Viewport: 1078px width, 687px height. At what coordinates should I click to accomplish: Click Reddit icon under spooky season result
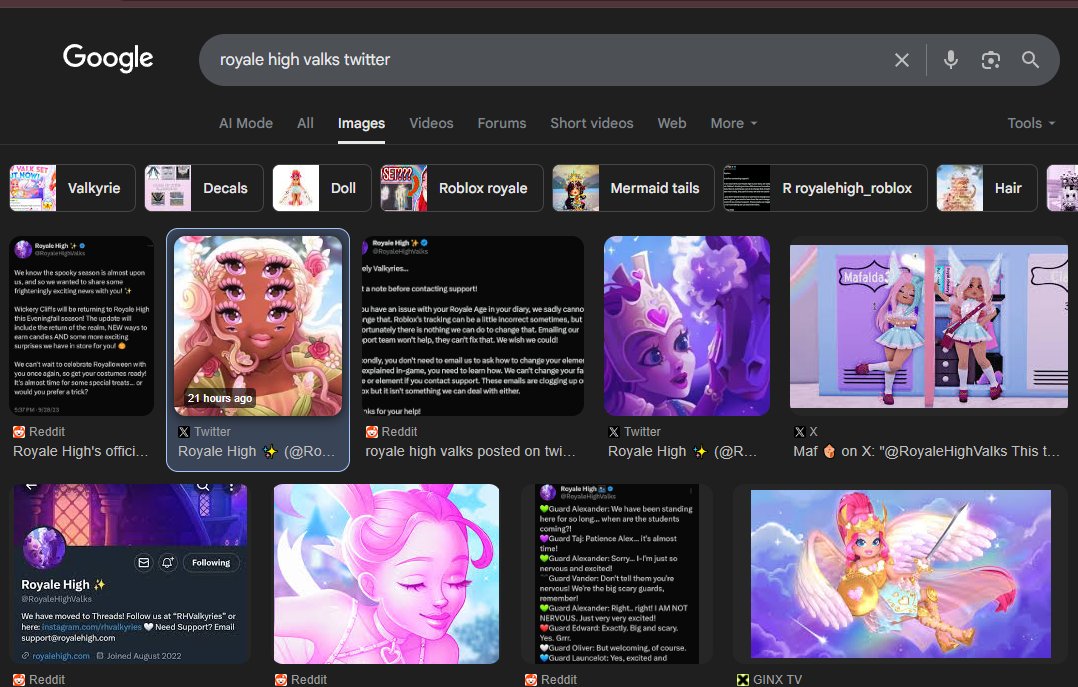(19, 432)
